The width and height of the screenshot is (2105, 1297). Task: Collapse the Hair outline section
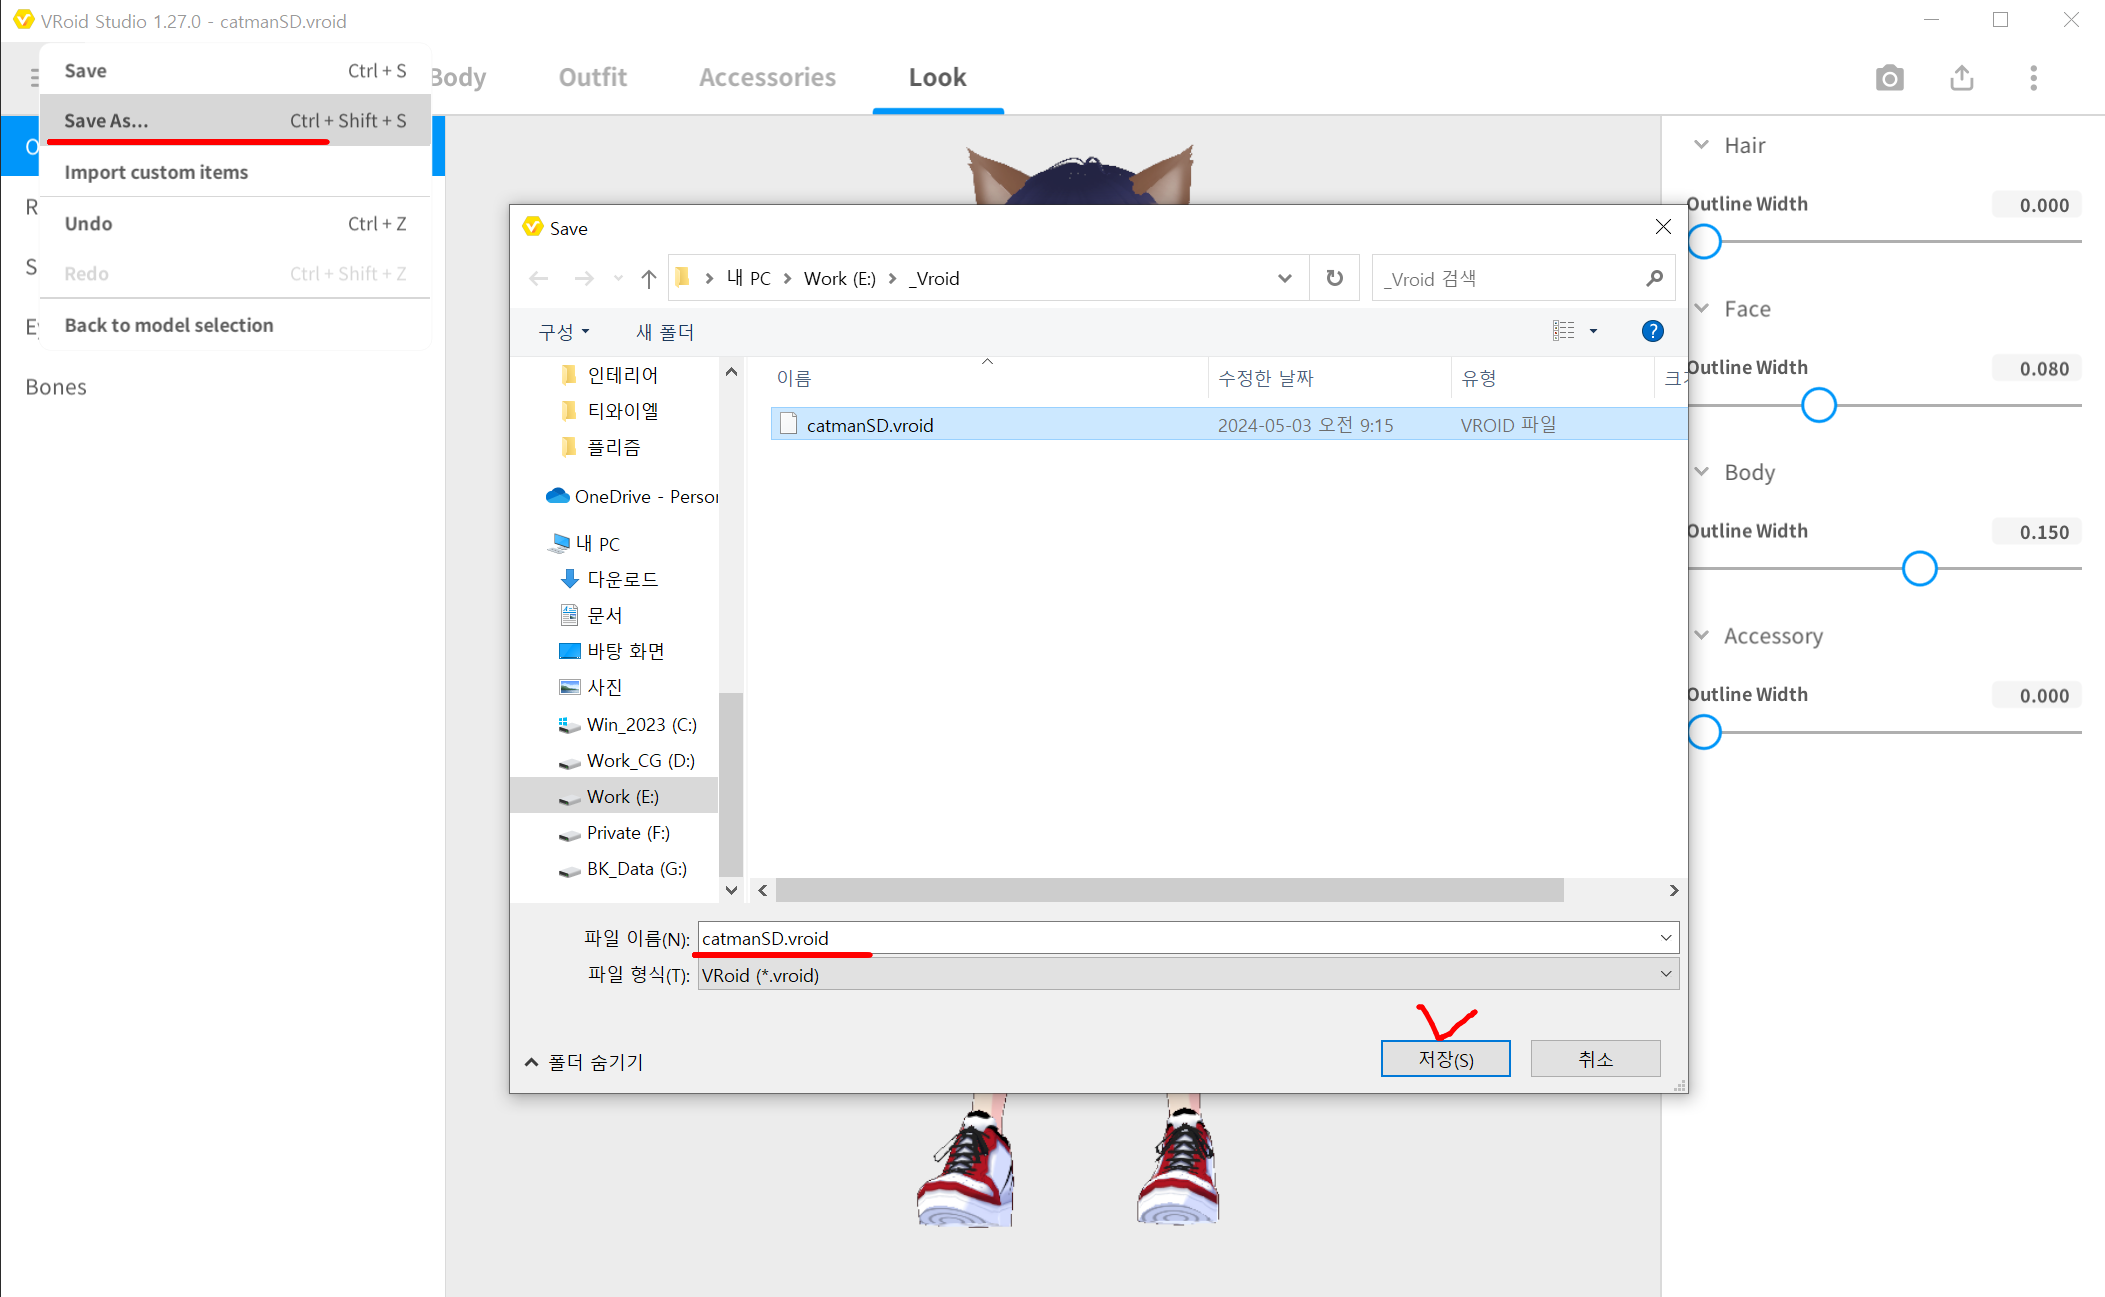click(x=1701, y=145)
